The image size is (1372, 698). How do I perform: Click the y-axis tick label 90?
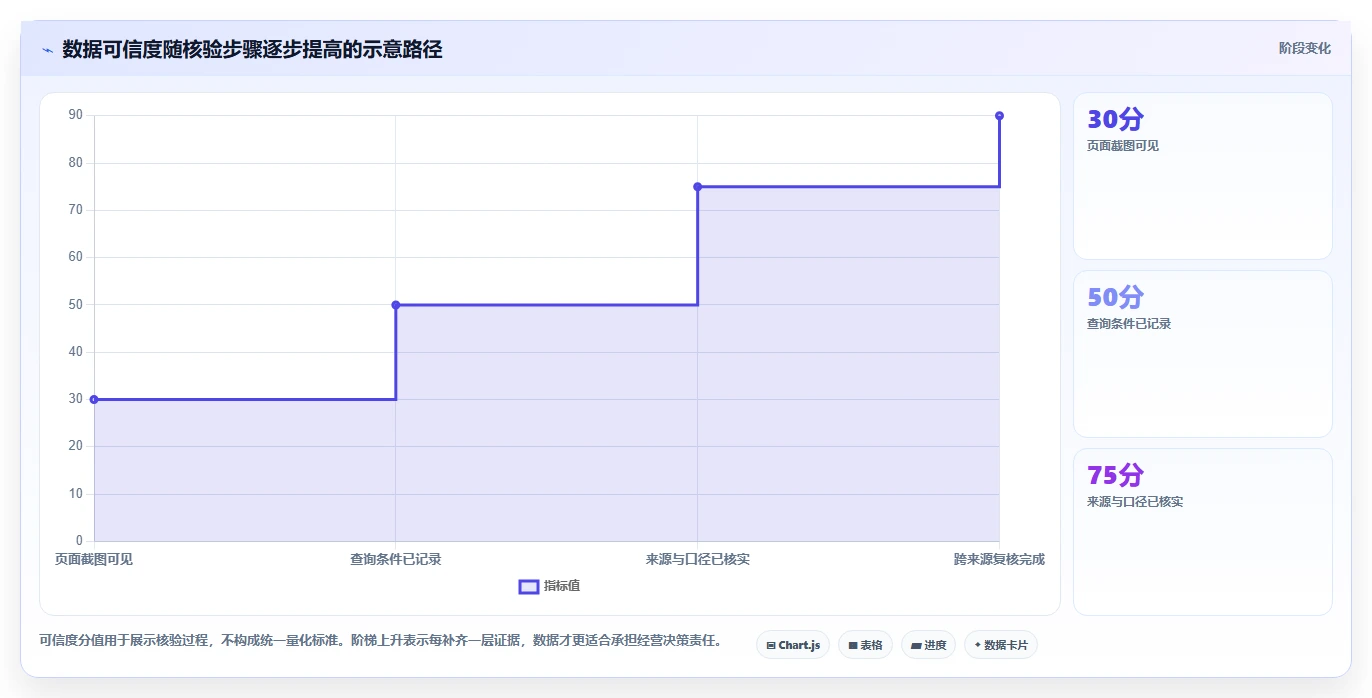tap(76, 116)
